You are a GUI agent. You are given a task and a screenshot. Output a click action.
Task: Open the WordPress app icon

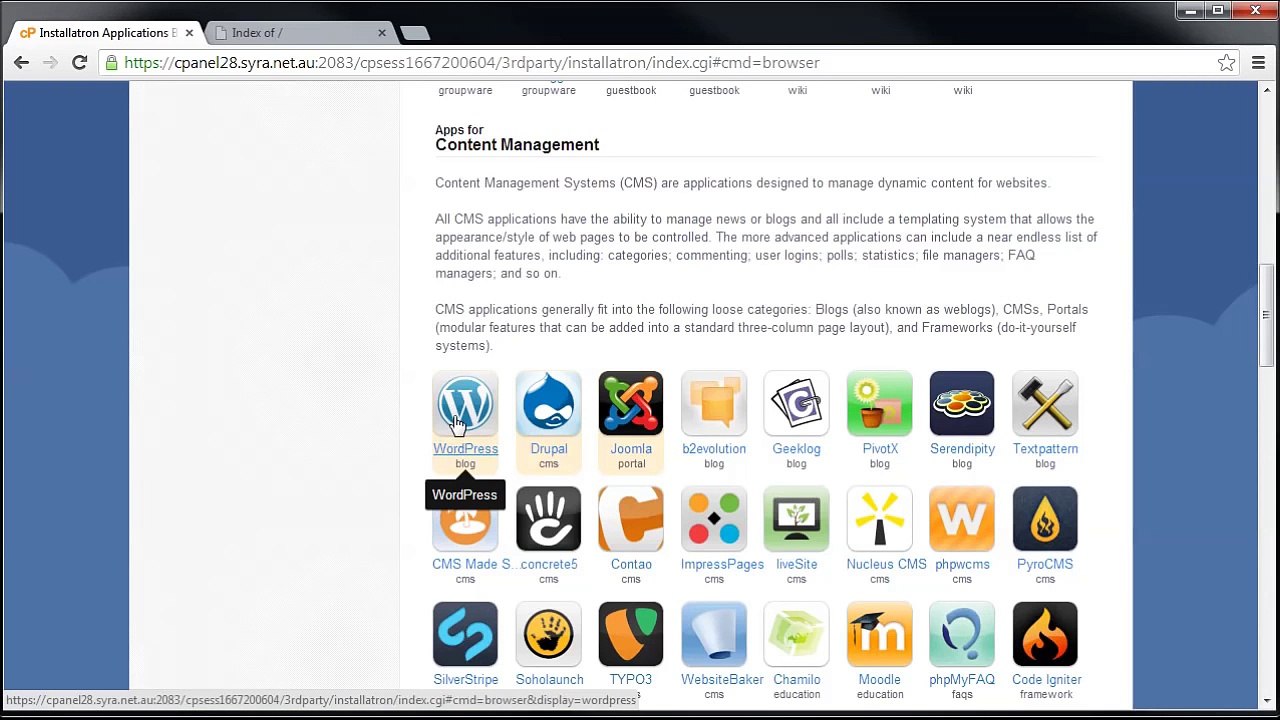point(465,404)
